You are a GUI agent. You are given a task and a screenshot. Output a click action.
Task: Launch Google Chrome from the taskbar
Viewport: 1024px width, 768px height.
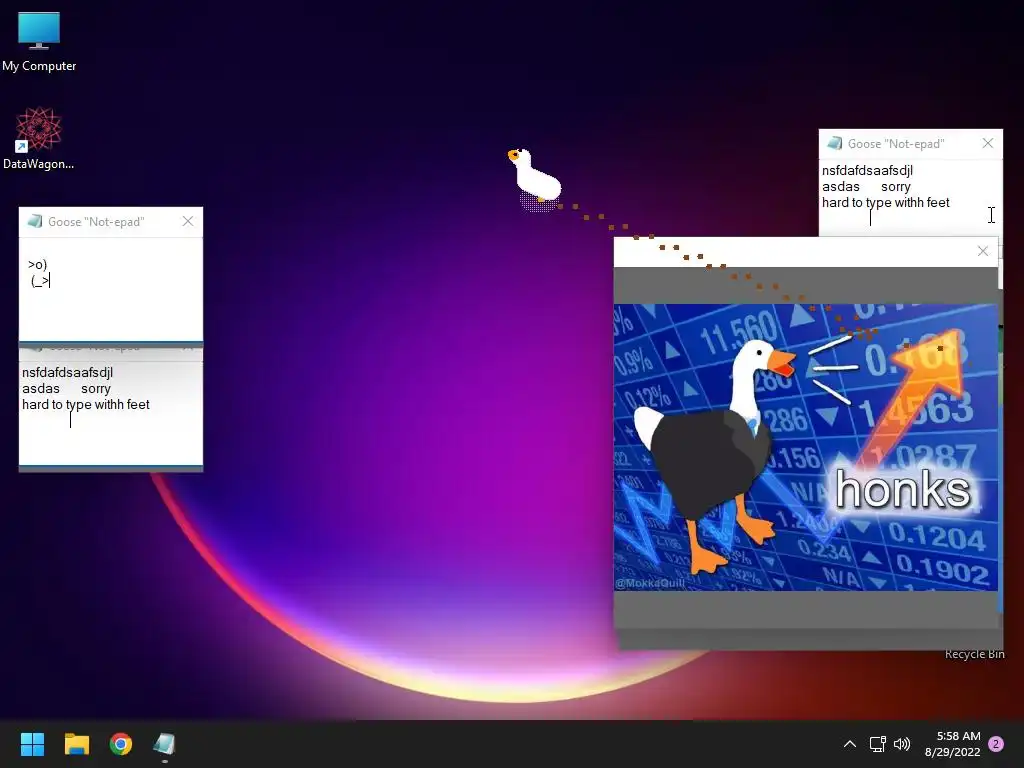coord(121,744)
